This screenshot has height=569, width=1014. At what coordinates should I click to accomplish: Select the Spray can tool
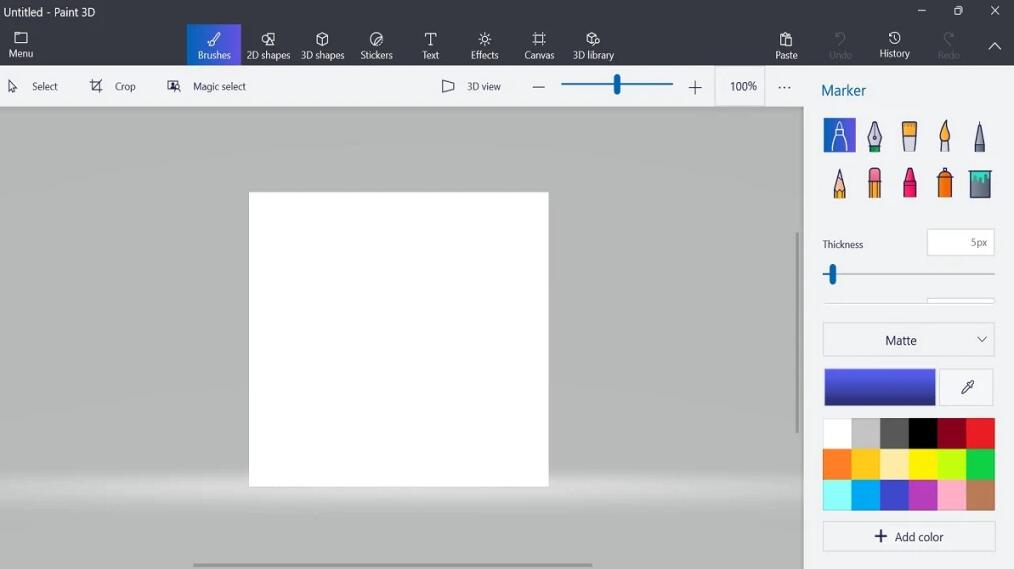coord(944,183)
